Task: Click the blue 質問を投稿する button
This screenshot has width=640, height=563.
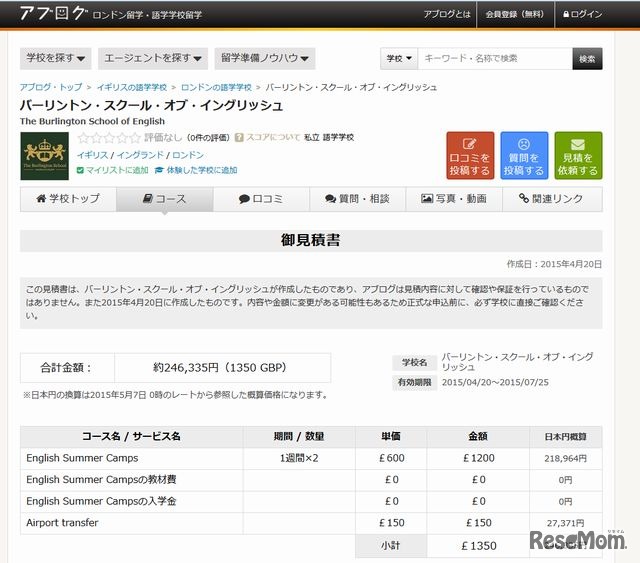Action: [x=524, y=156]
